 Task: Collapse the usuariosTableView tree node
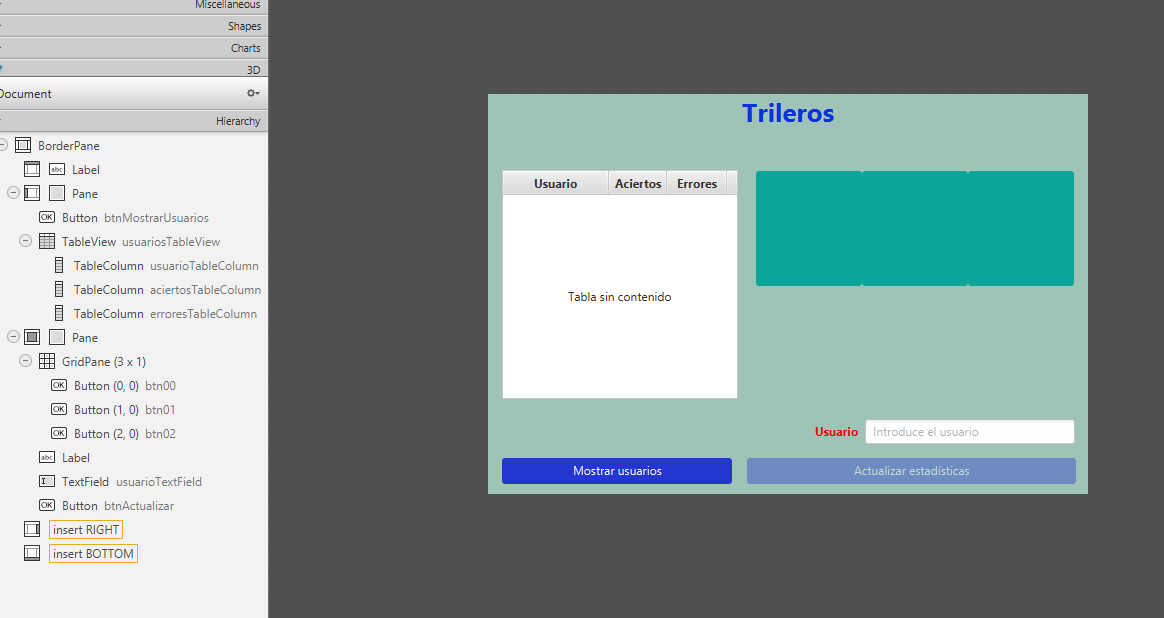pyautogui.click(x=25, y=241)
